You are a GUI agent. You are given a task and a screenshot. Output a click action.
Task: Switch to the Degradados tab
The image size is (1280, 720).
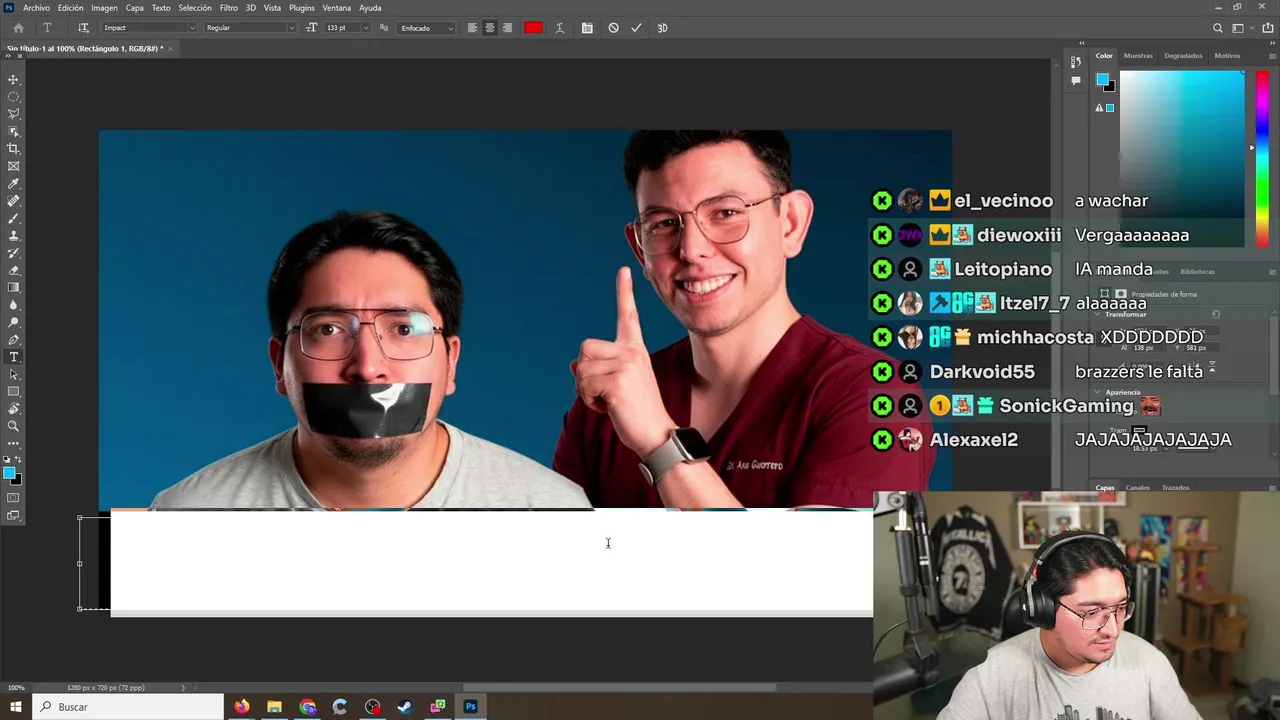pos(1183,56)
